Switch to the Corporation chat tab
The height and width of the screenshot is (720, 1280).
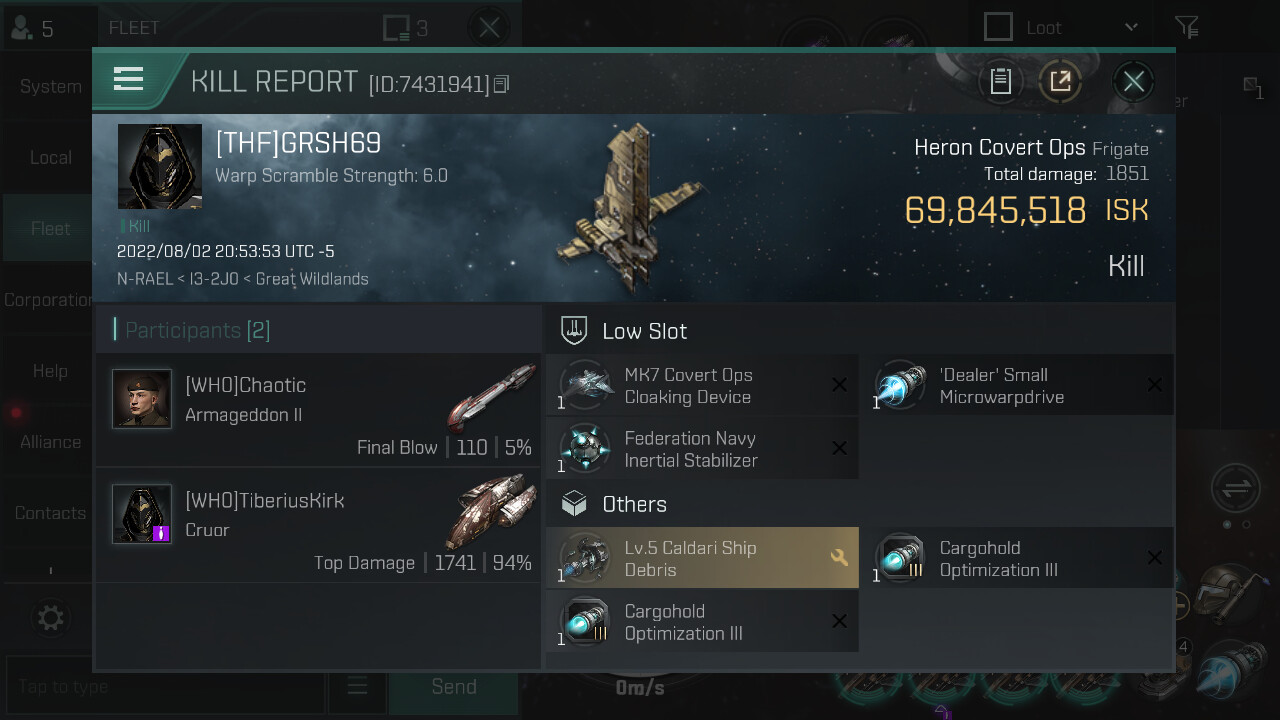48,299
